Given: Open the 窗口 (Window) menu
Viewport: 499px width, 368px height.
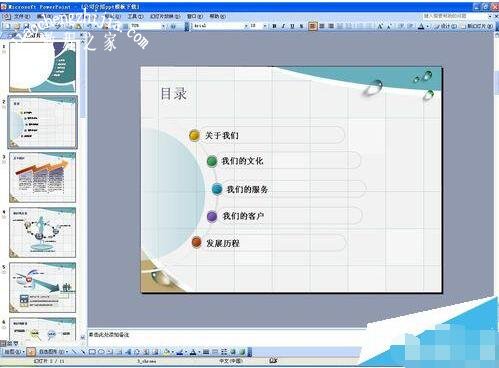Looking at the screenshot, I should (194, 16).
